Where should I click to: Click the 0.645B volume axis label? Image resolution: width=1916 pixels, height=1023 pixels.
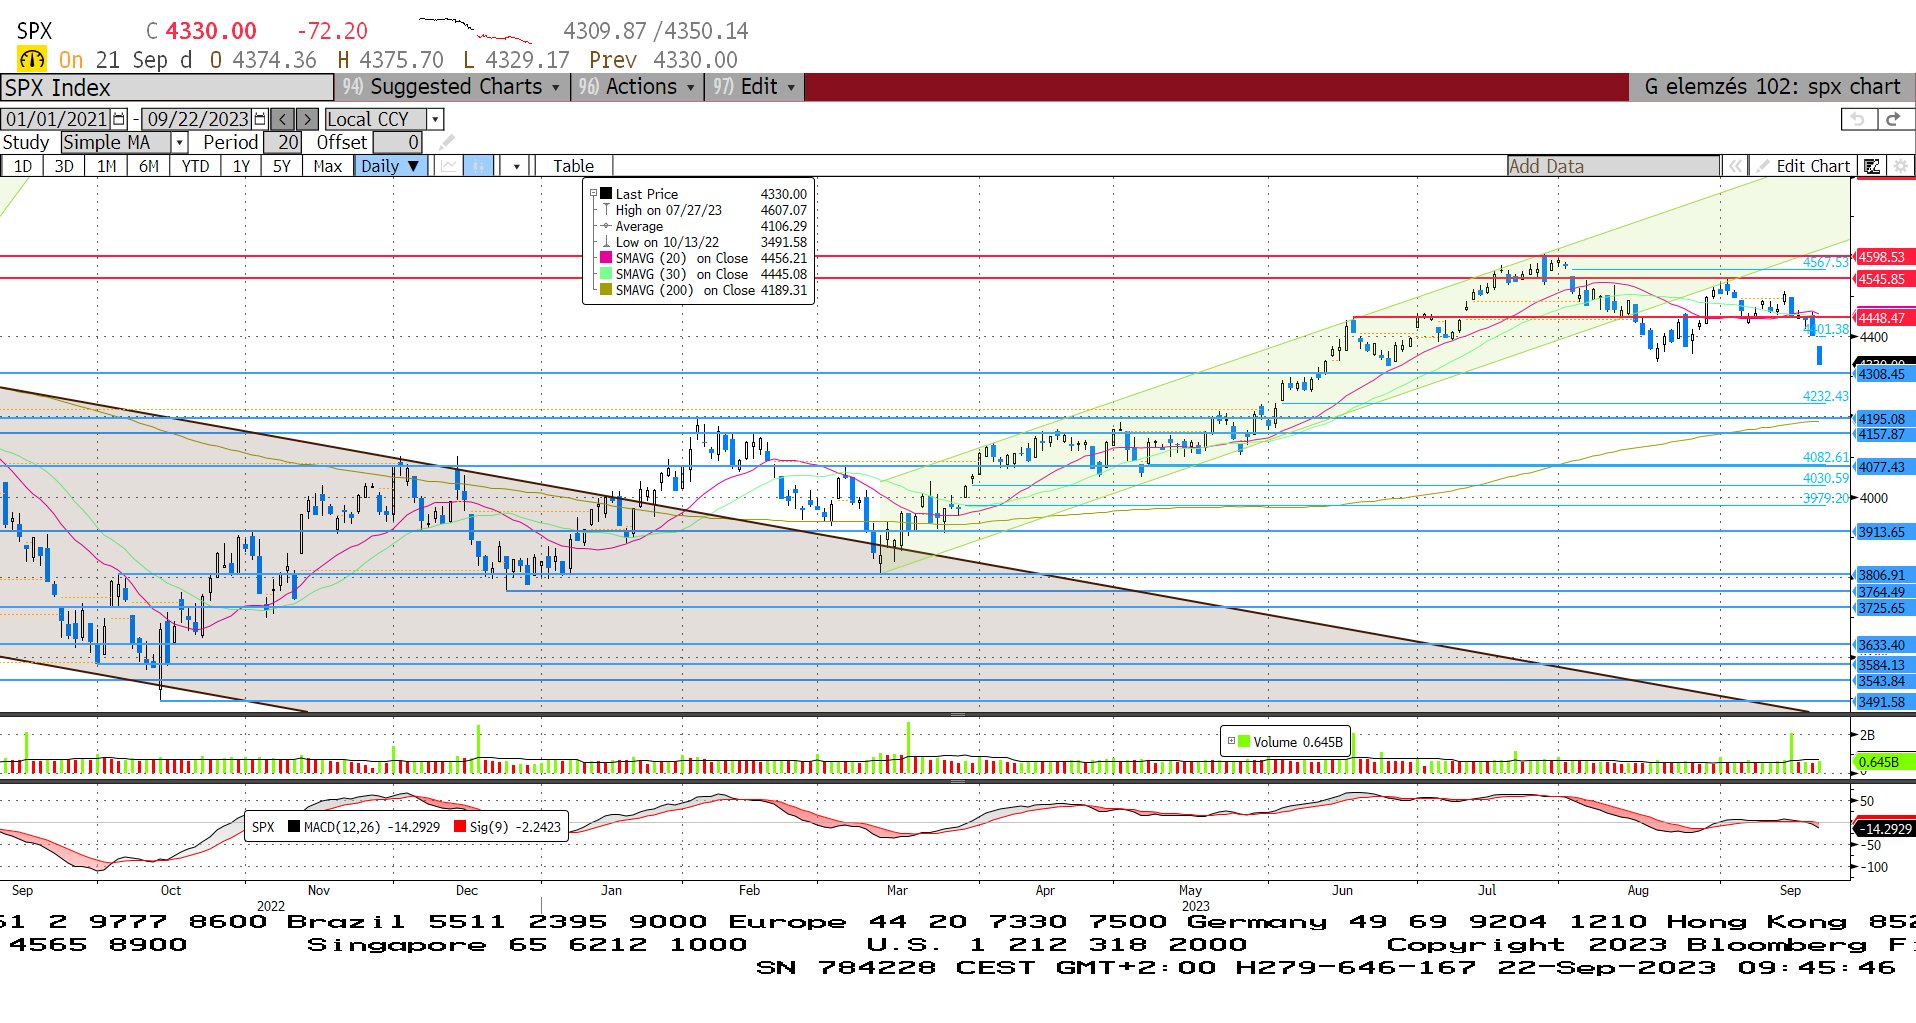pyautogui.click(x=1885, y=762)
